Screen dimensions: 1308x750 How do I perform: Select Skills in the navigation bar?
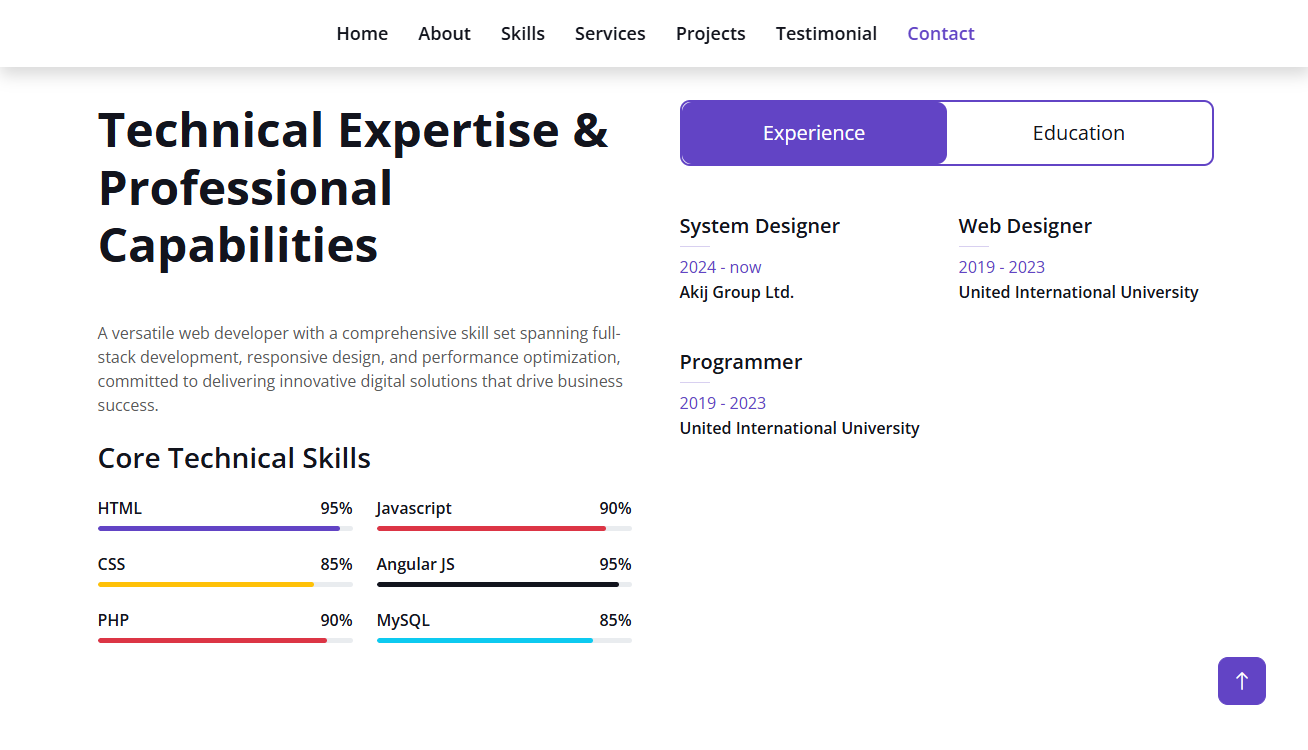pos(523,34)
